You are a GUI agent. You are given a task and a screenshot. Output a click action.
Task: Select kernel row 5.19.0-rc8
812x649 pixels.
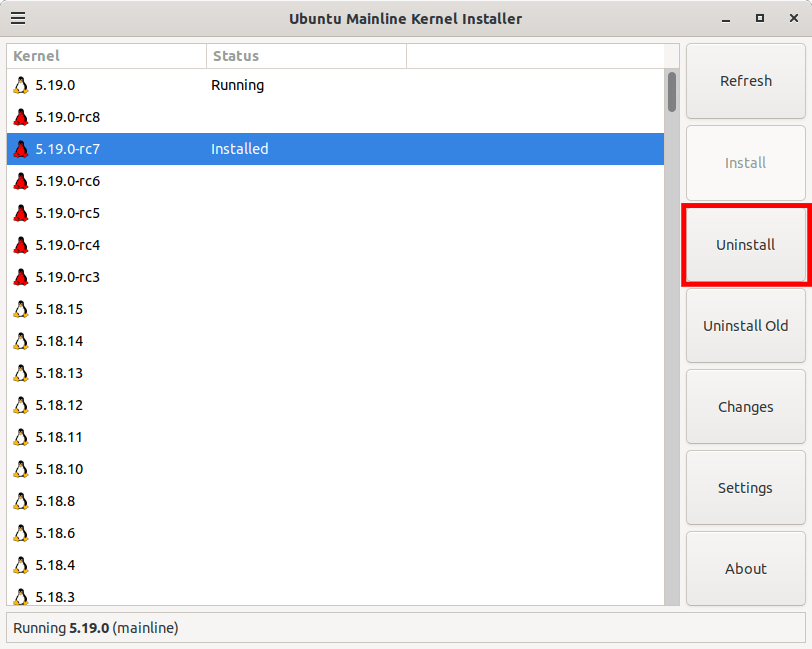(x=335, y=117)
